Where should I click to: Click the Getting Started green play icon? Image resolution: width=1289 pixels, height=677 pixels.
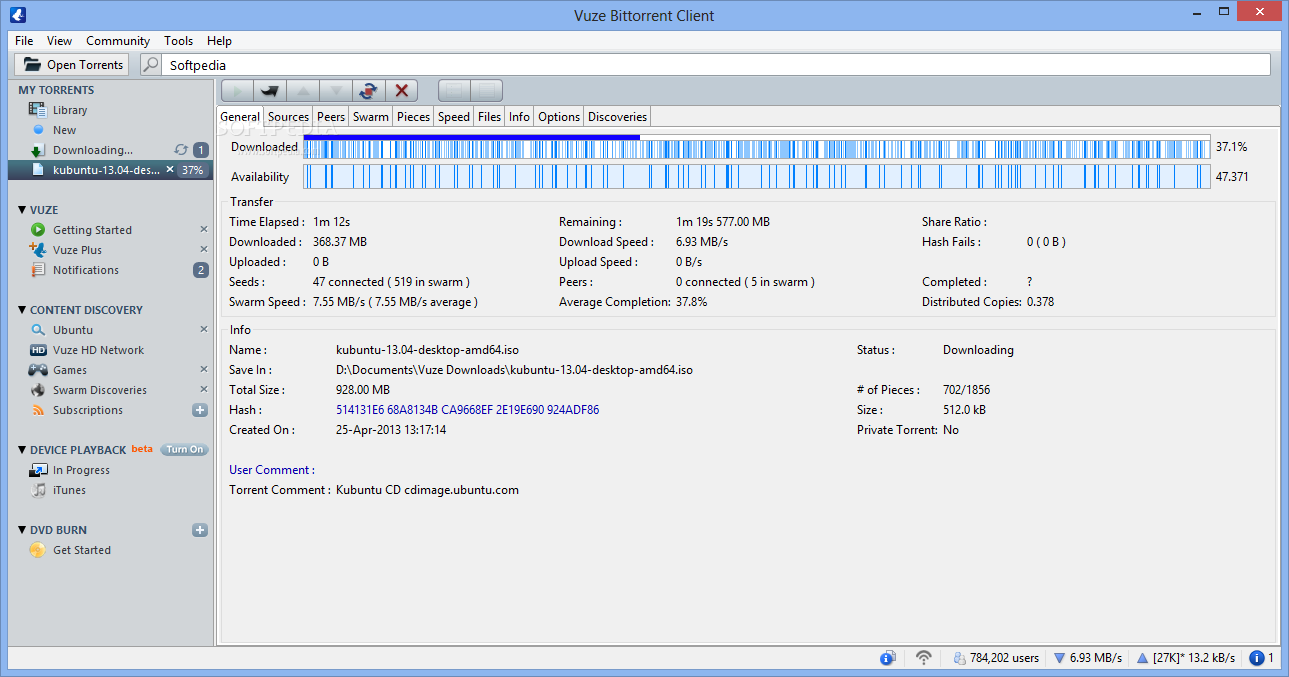[x=38, y=230]
